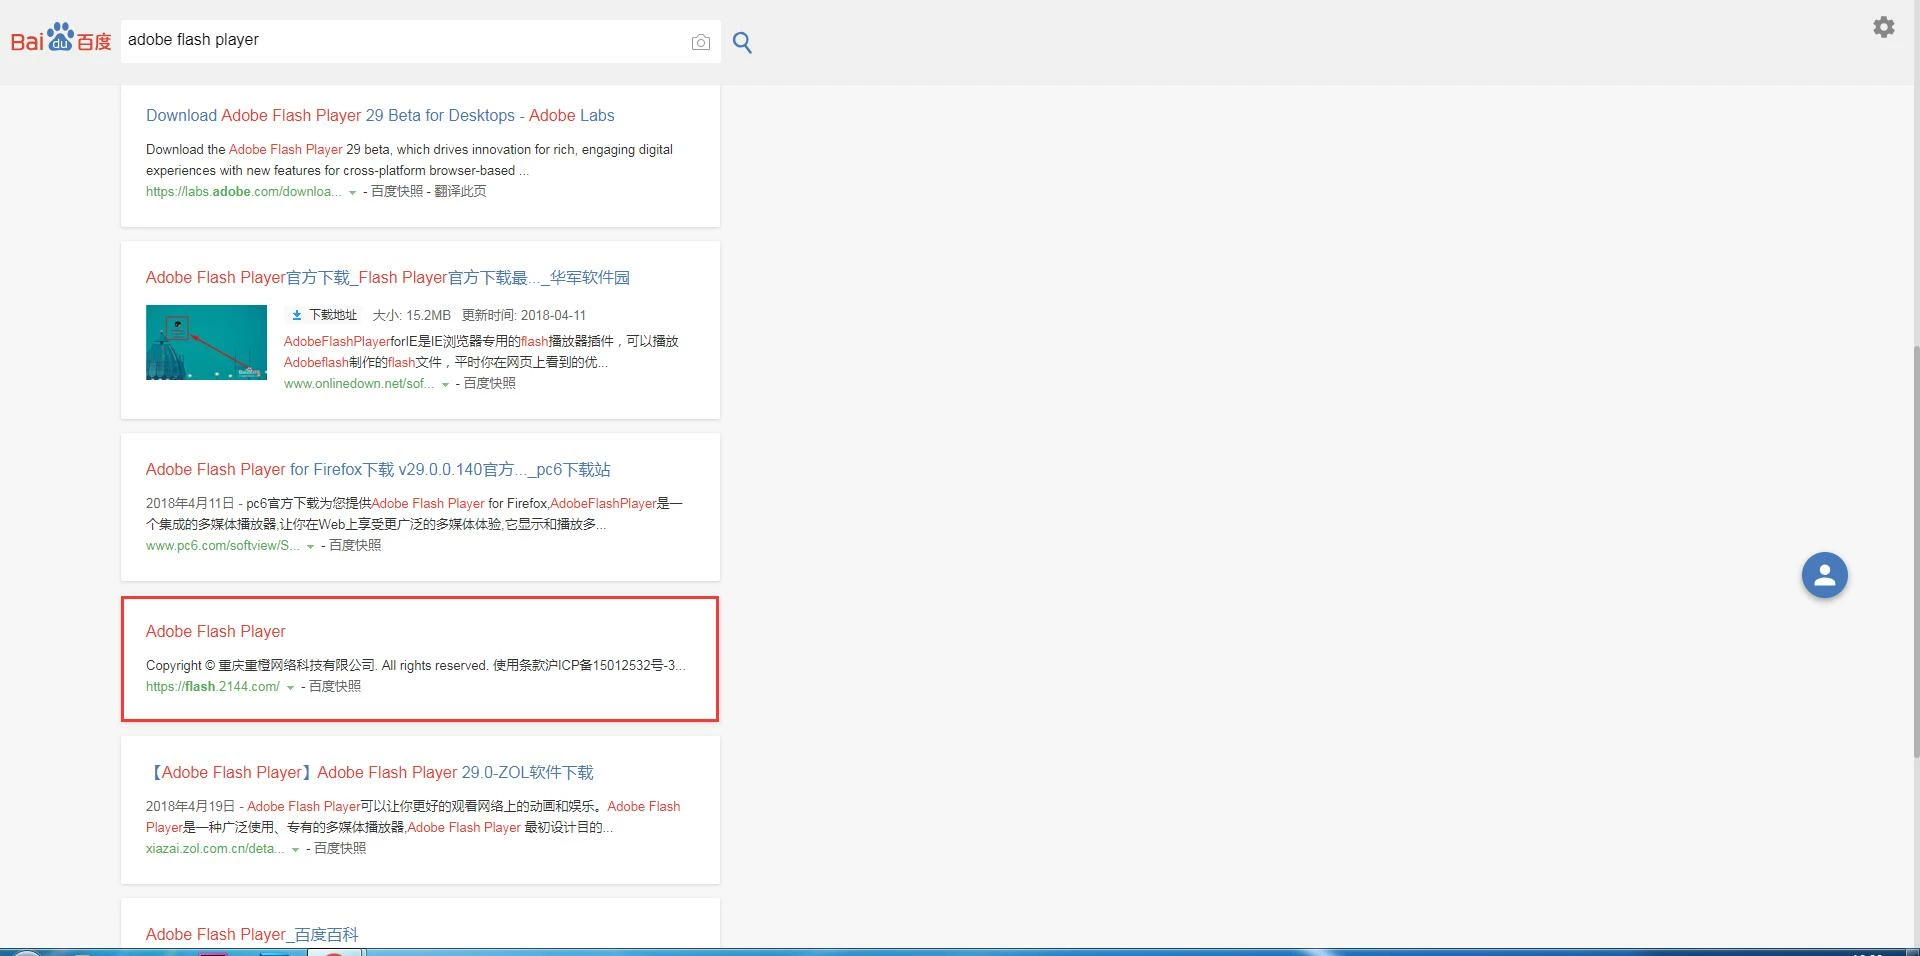
Task: Open 百度快照 for the labs.adobe.com result
Action: tap(397, 191)
